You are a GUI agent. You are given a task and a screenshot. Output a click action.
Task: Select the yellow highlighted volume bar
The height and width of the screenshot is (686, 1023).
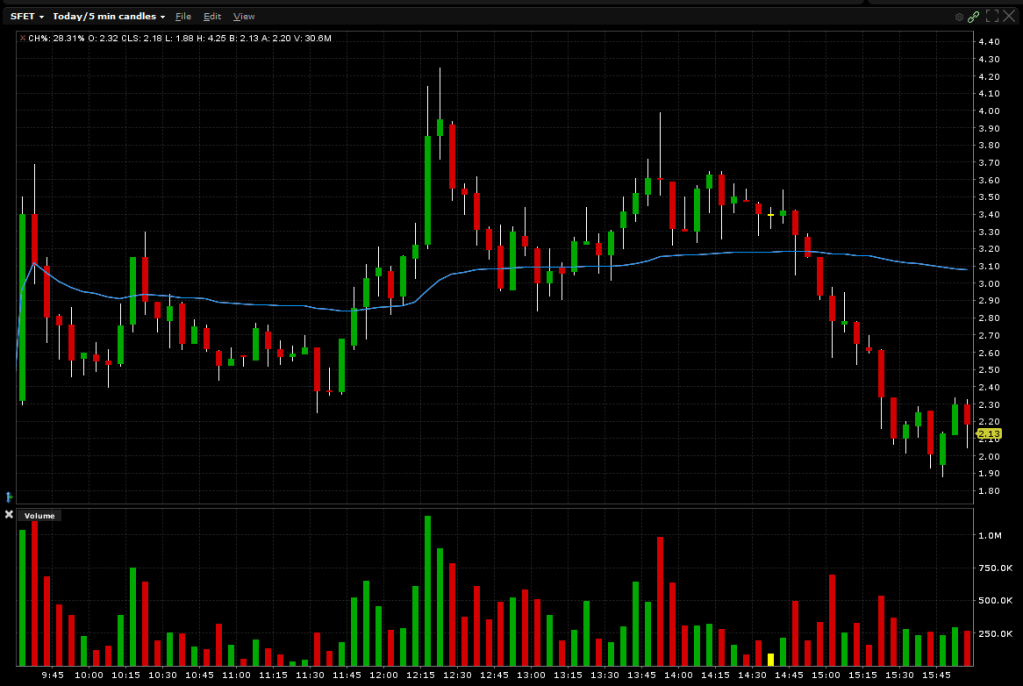click(x=771, y=660)
